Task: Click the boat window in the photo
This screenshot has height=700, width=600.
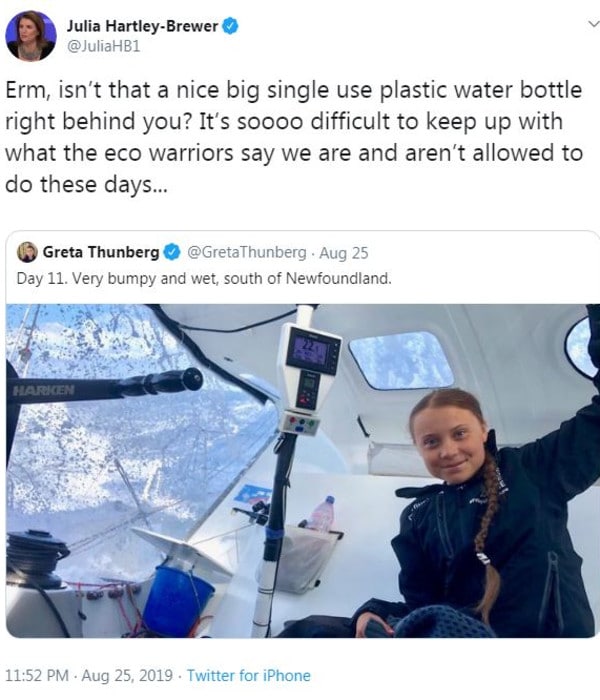Action: [400, 360]
